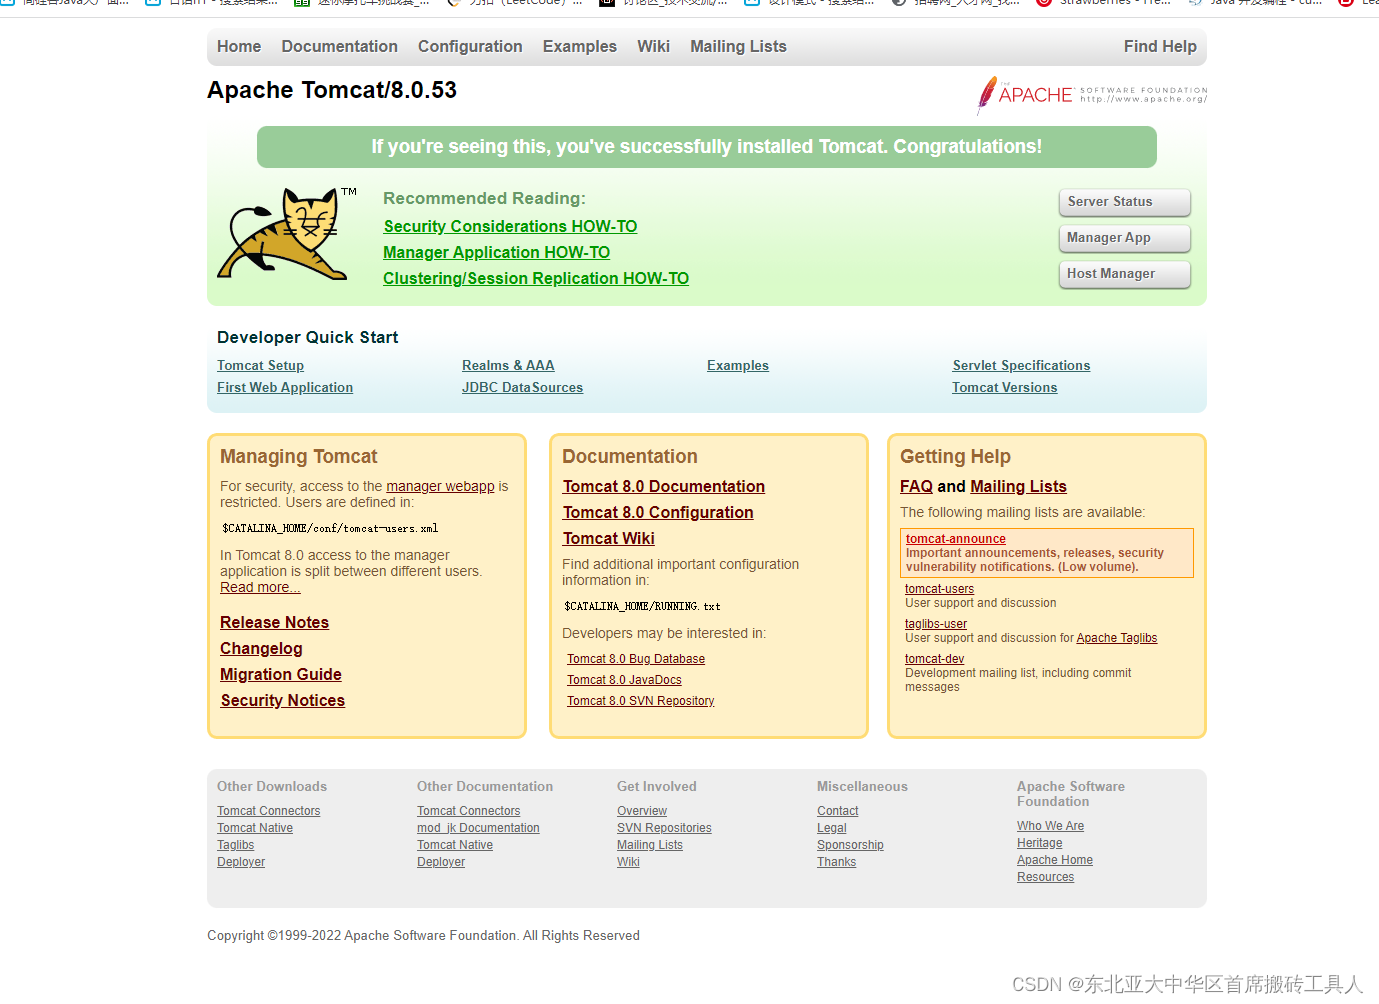Open the Heritage link
This screenshot has height=1004, width=1379.
tap(1040, 843)
